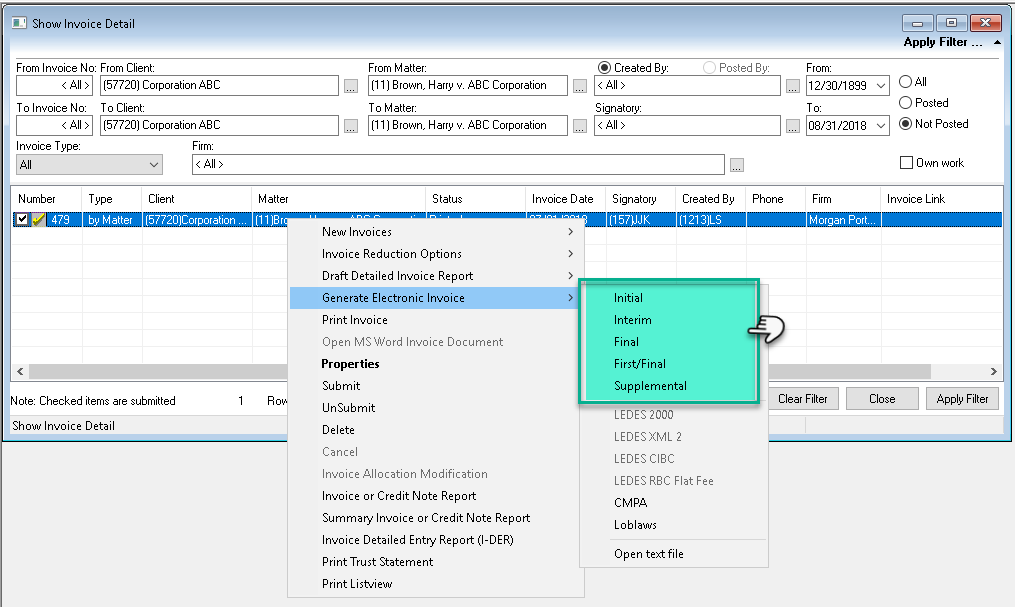Open the Created By lookup ellipsis button
The height and width of the screenshot is (607, 1015).
click(793, 86)
